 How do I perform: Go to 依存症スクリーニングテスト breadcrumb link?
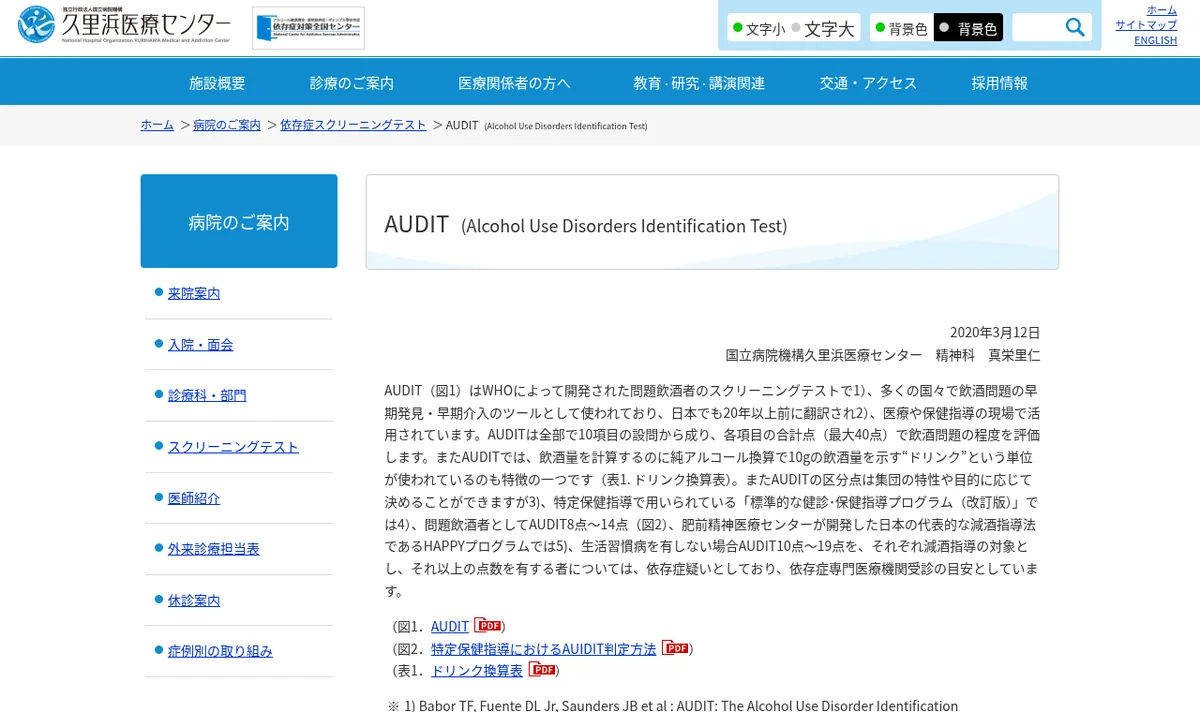(353, 125)
